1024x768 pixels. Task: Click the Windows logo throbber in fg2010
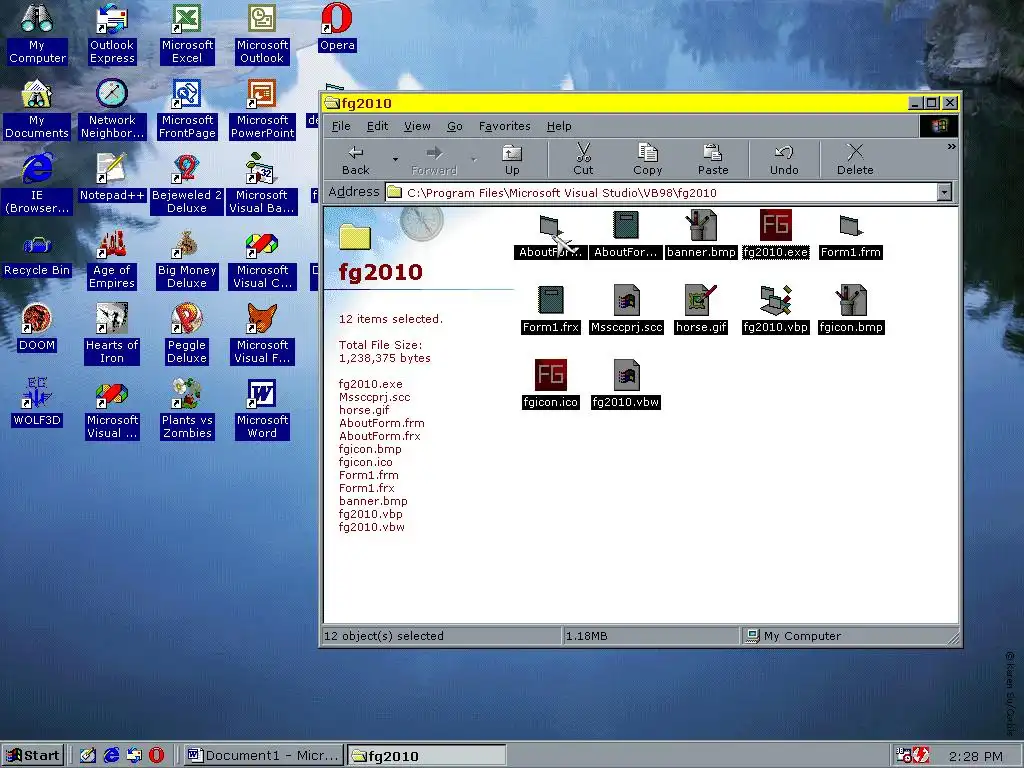(x=939, y=126)
